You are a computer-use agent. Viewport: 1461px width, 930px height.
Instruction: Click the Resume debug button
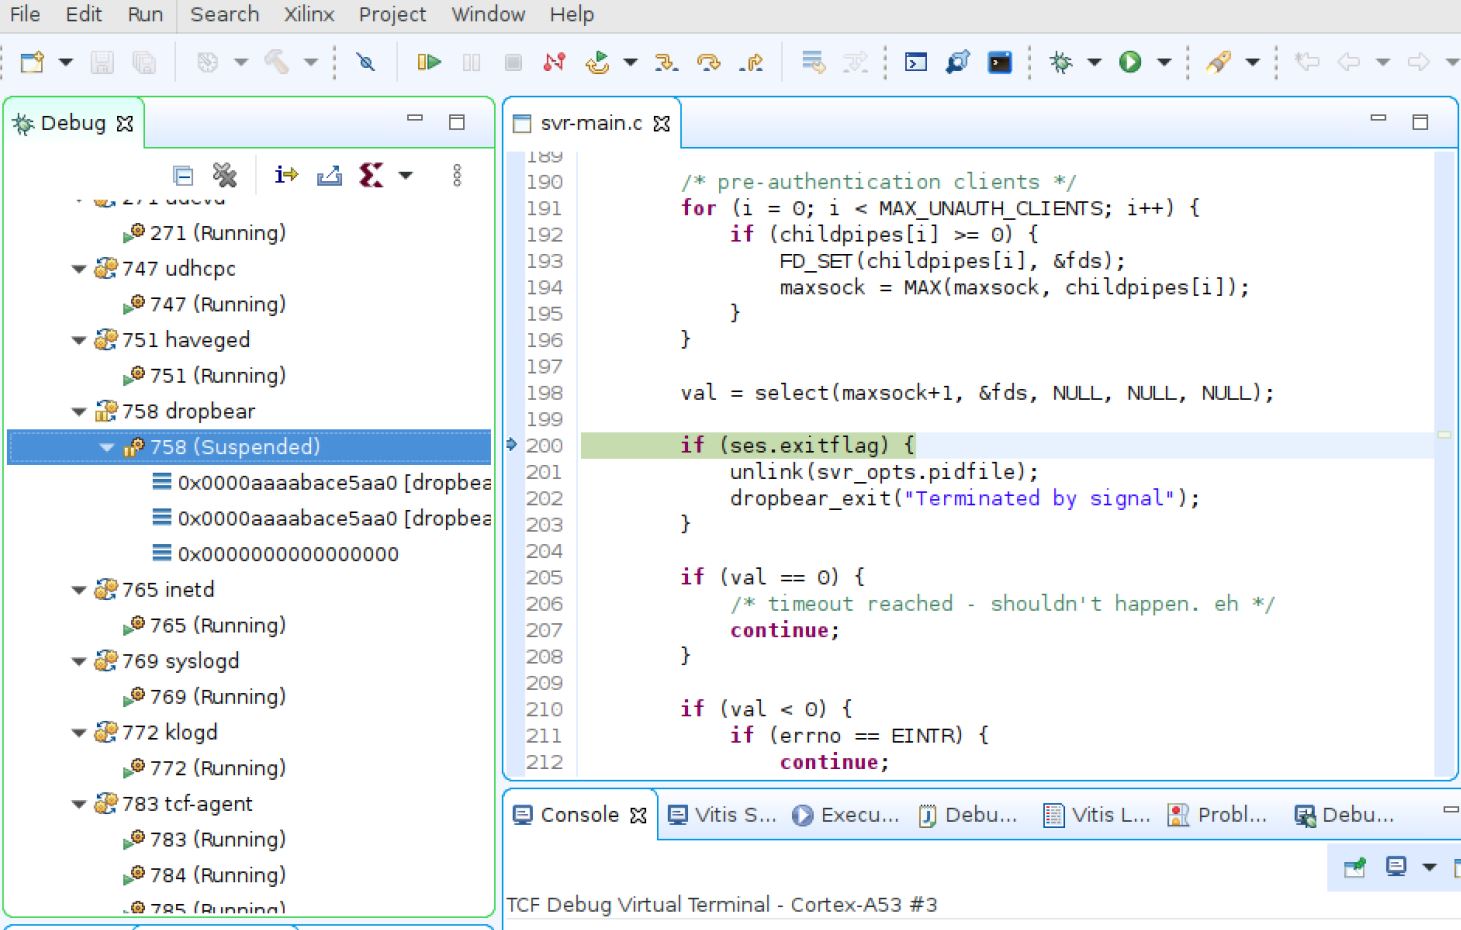pyautogui.click(x=429, y=62)
